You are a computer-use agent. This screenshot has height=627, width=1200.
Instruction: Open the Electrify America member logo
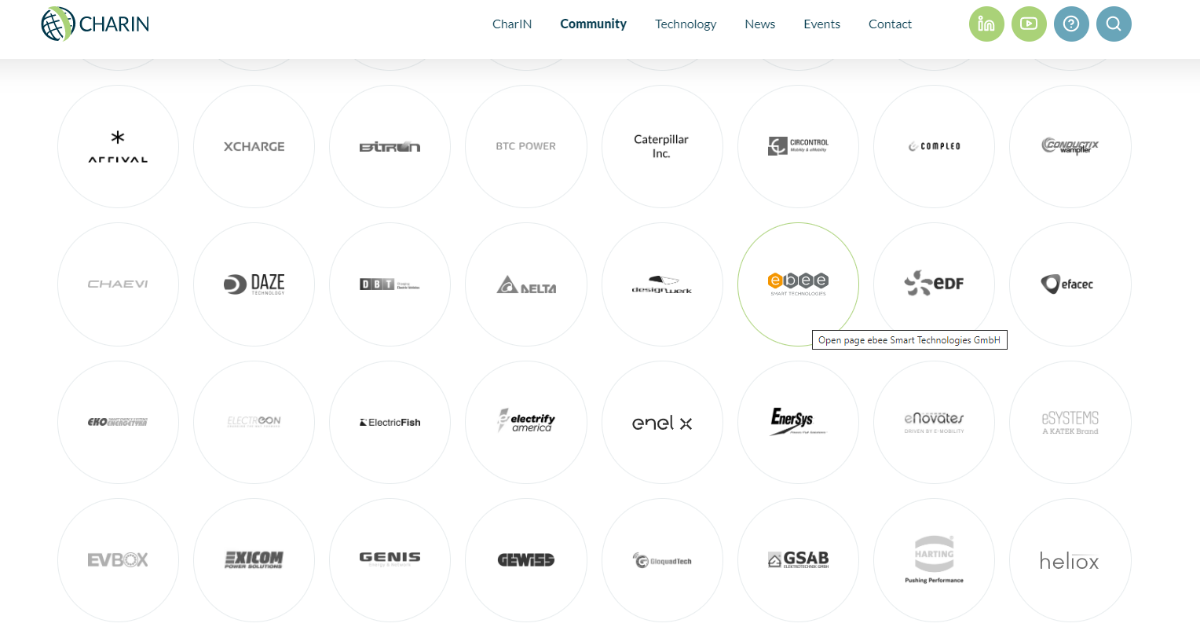pyautogui.click(x=526, y=422)
